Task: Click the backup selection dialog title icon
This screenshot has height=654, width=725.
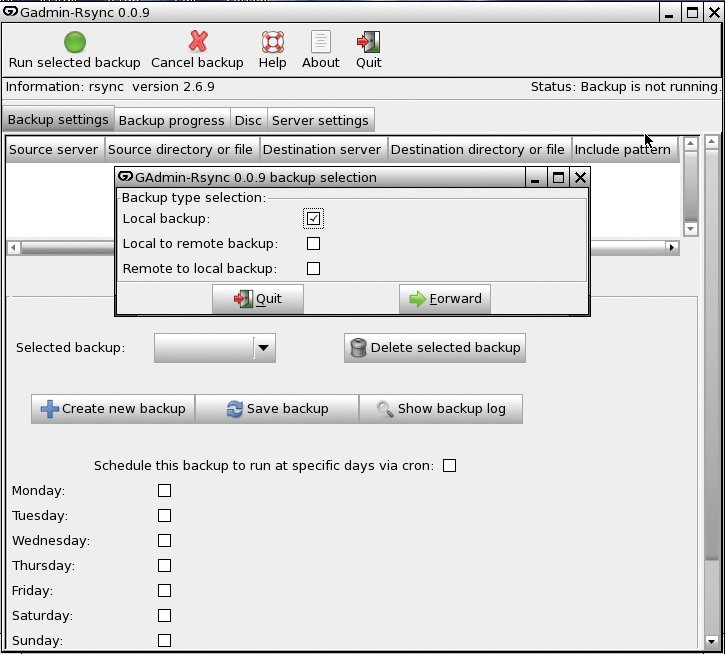Action: tap(125, 177)
